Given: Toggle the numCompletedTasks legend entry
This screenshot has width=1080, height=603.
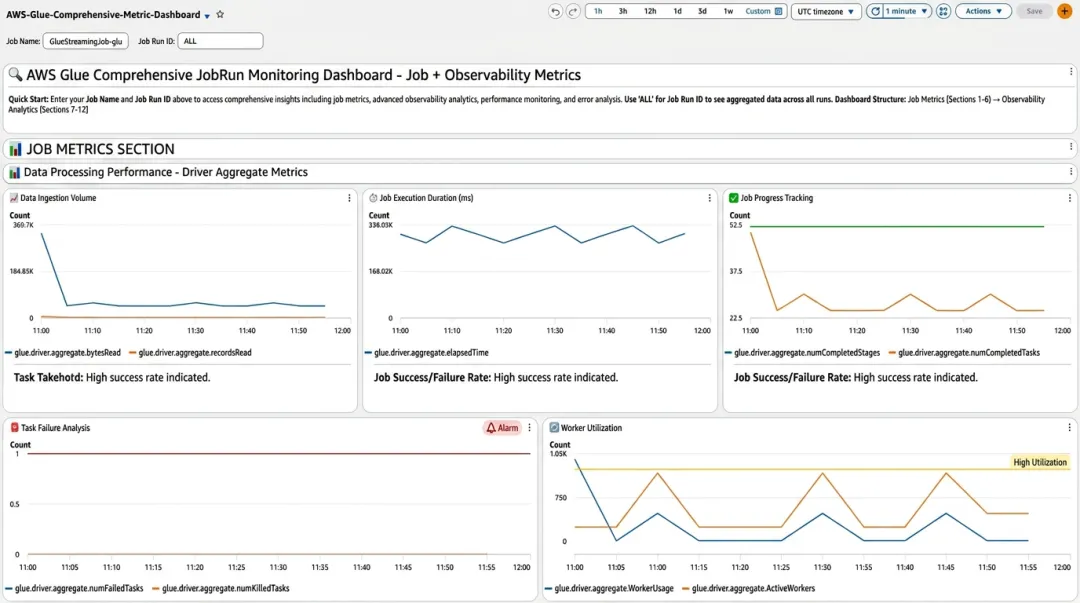Looking at the screenshot, I should [x=964, y=353].
